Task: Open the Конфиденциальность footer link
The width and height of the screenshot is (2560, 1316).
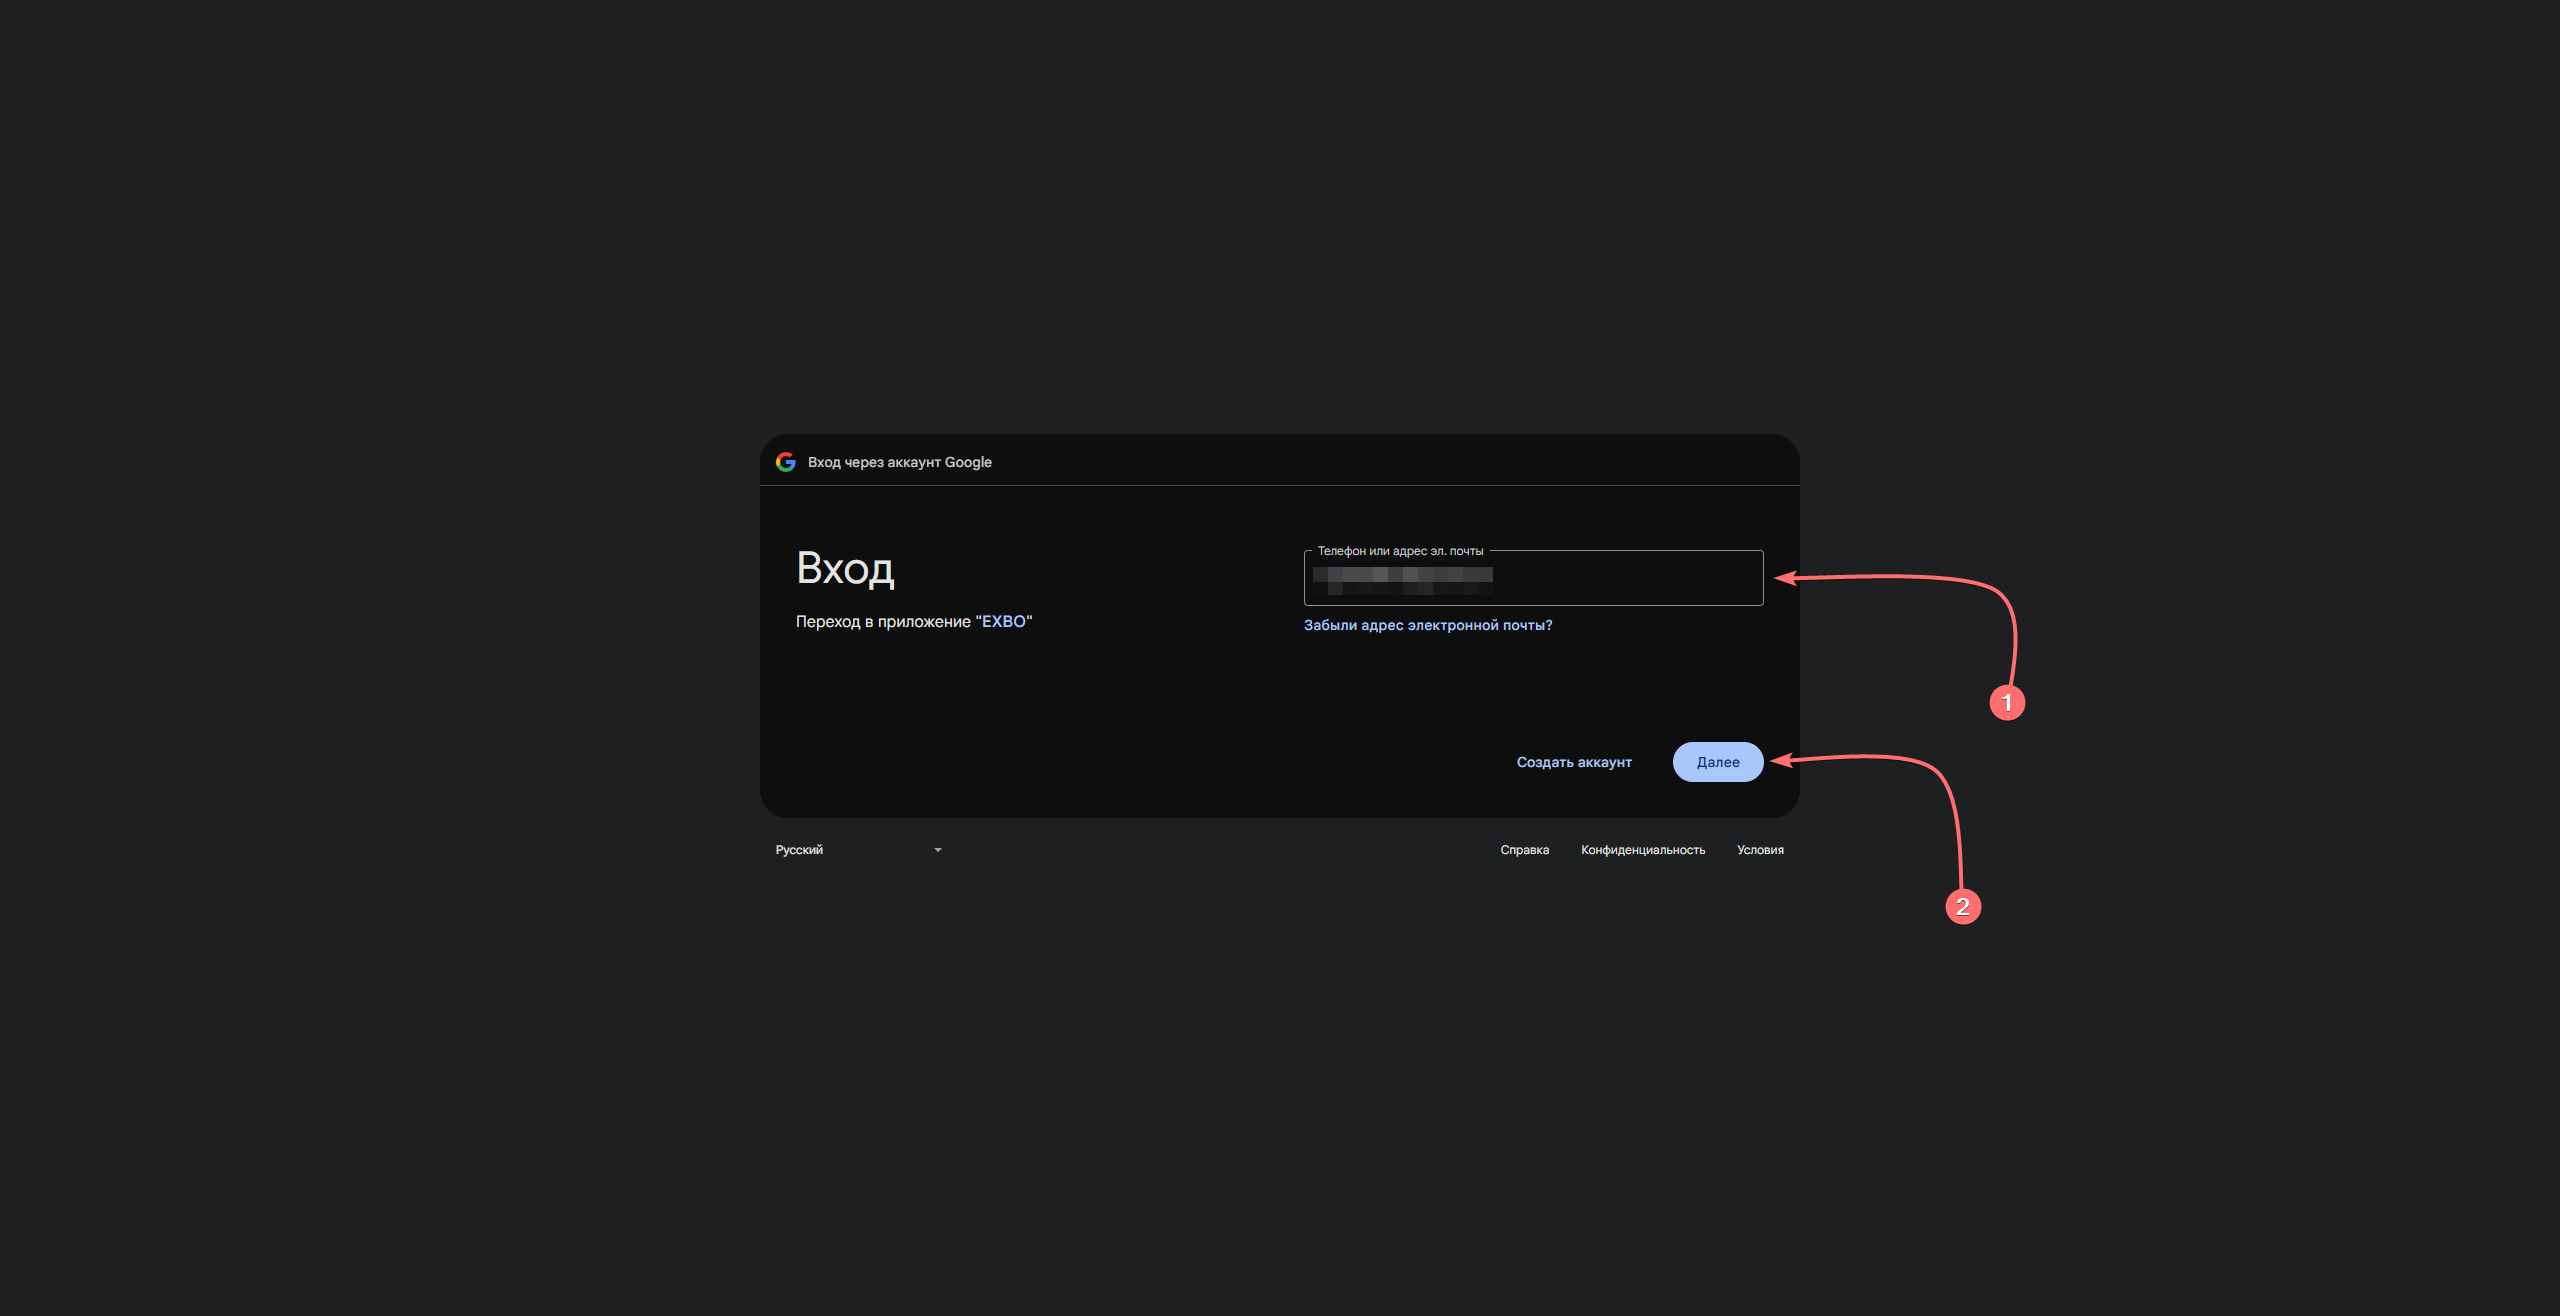Action: click(1643, 850)
